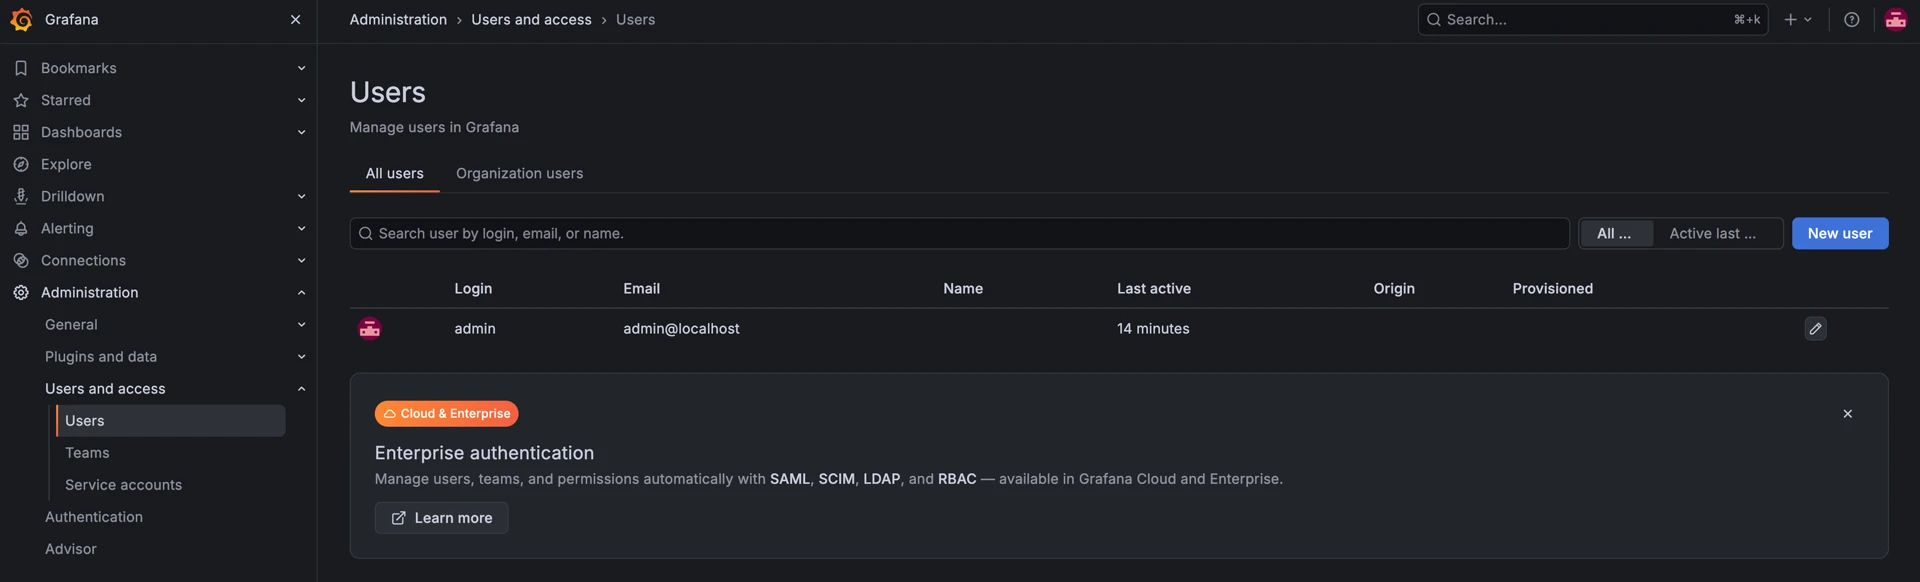Expand the Bookmarks section chevron
This screenshot has width=1920, height=582.
(x=301, y=68)
